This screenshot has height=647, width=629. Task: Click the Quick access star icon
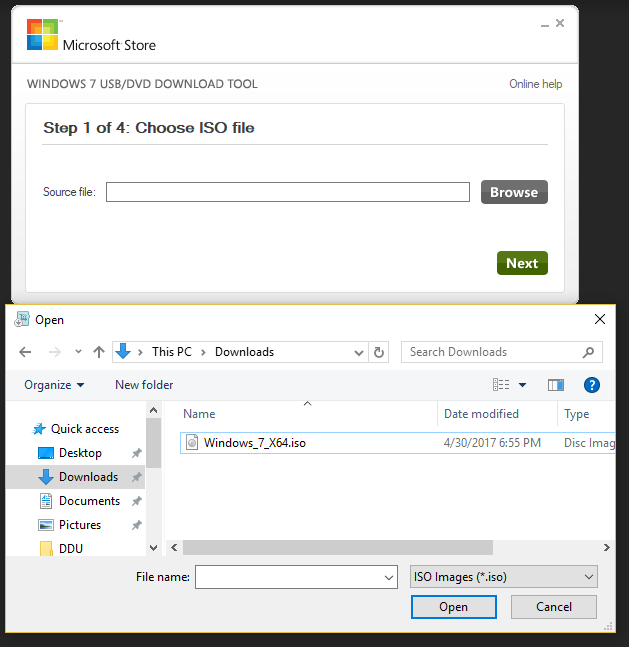click(39, 429)
